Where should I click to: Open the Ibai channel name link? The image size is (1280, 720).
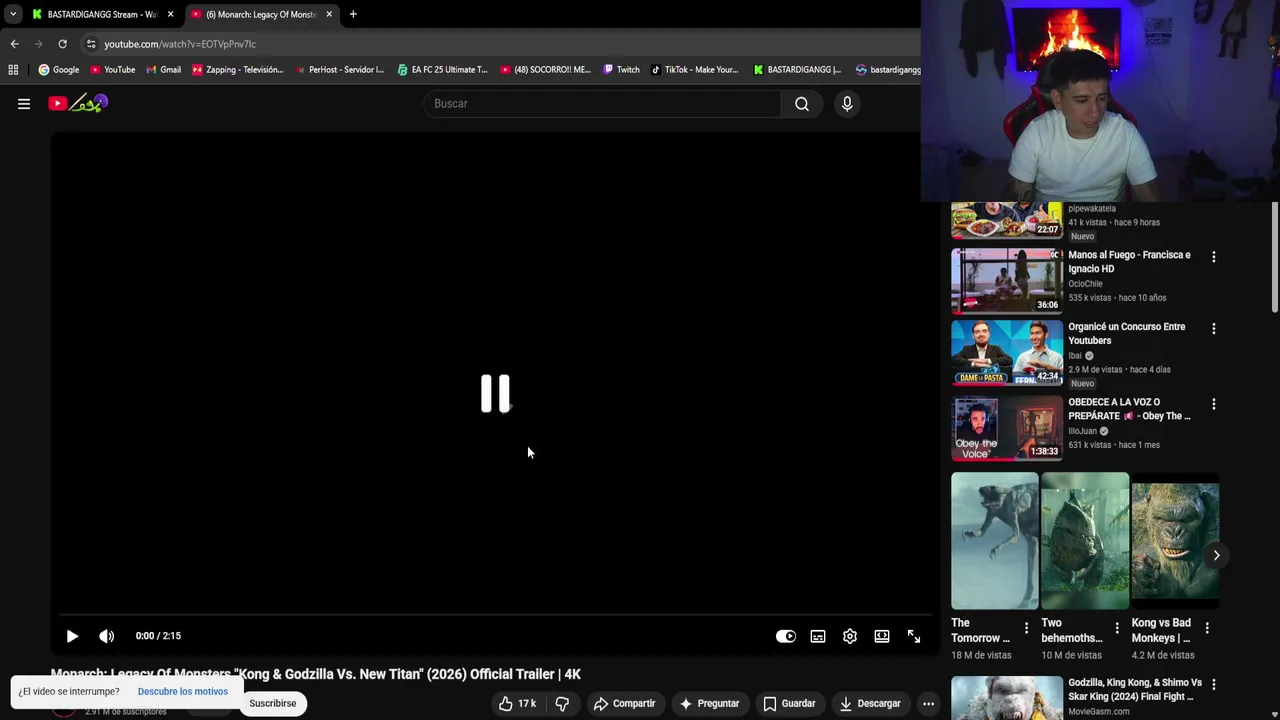tap(1075, 355)
